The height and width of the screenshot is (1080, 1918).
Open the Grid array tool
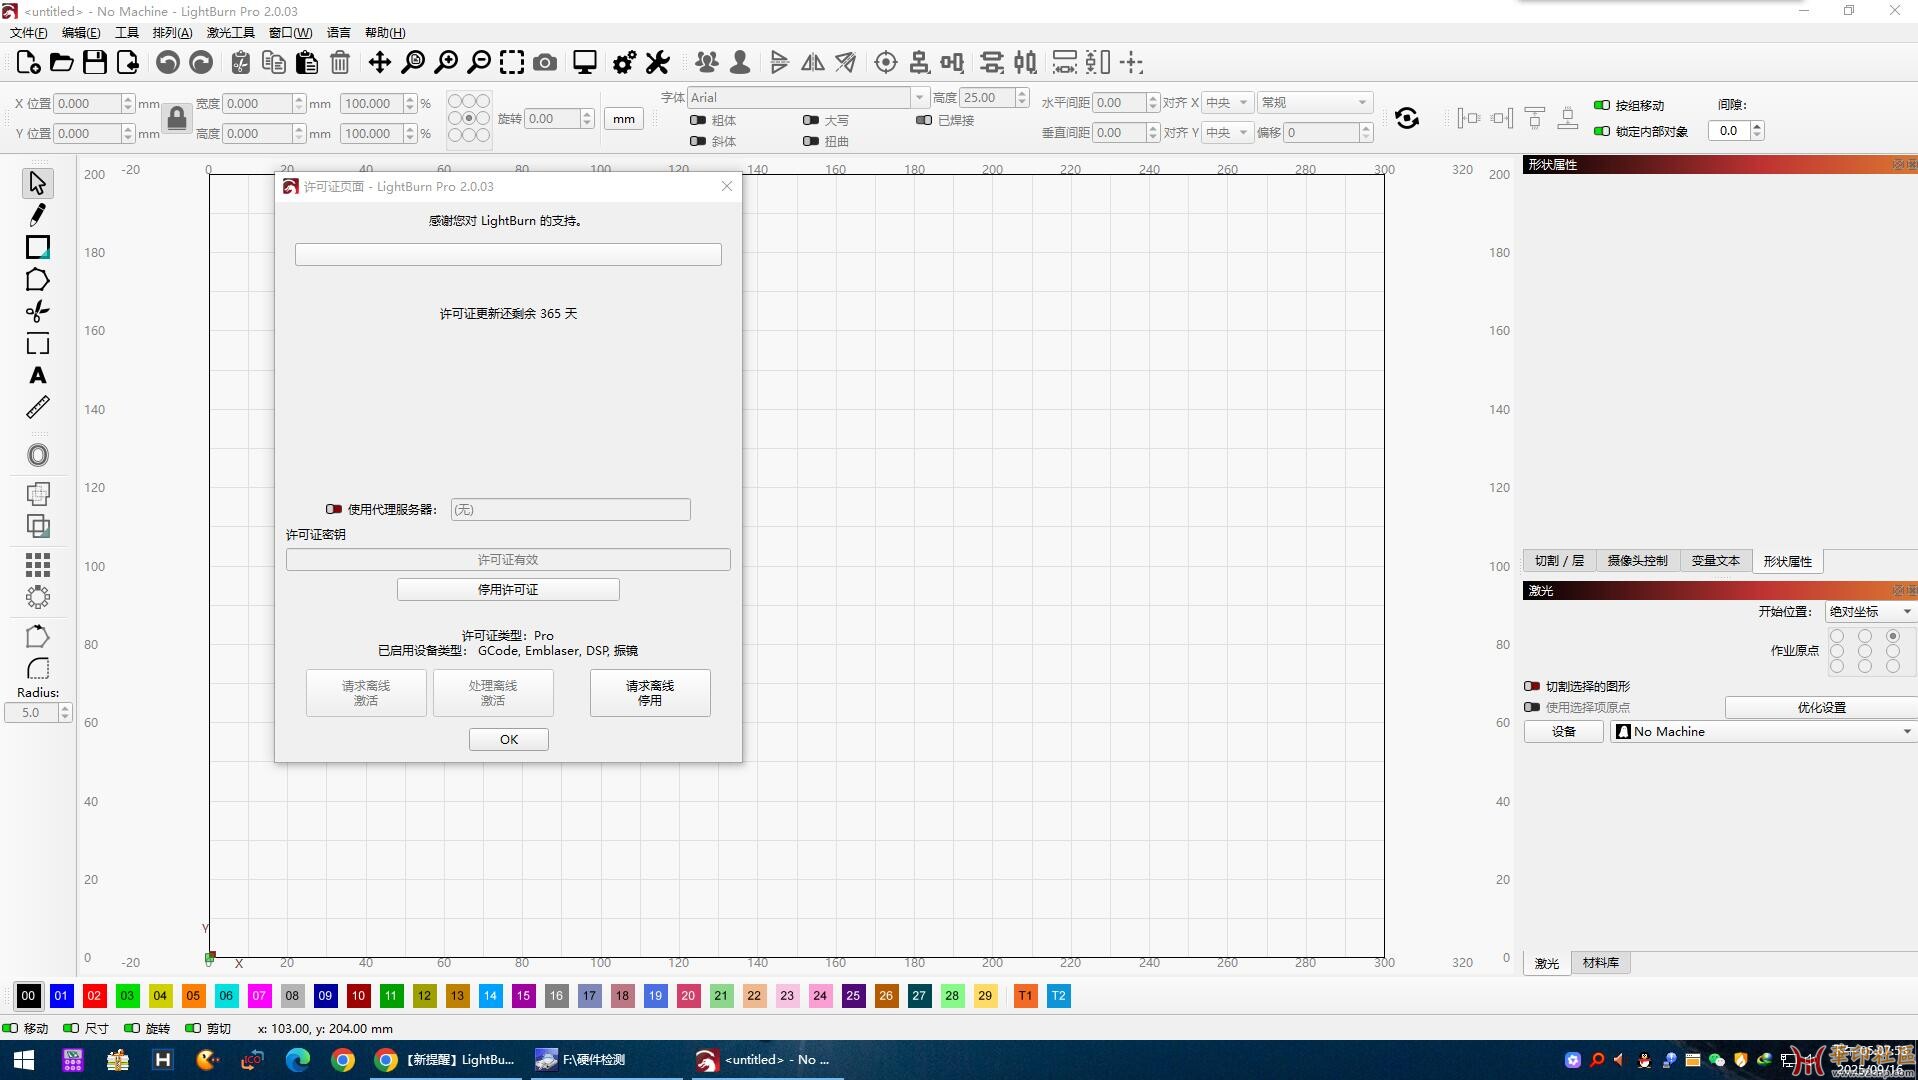click(38, 566)
